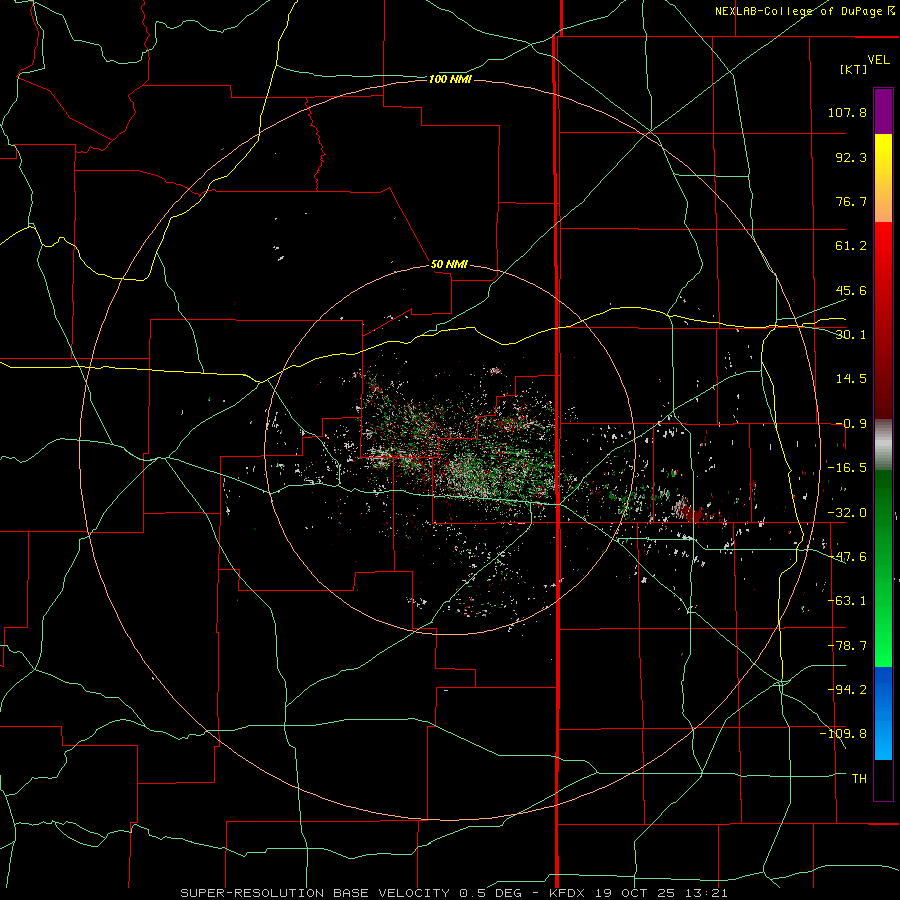Click the -0.9 velocity scale value
Viewport: 900px width, 900px height.
(851, 424)
